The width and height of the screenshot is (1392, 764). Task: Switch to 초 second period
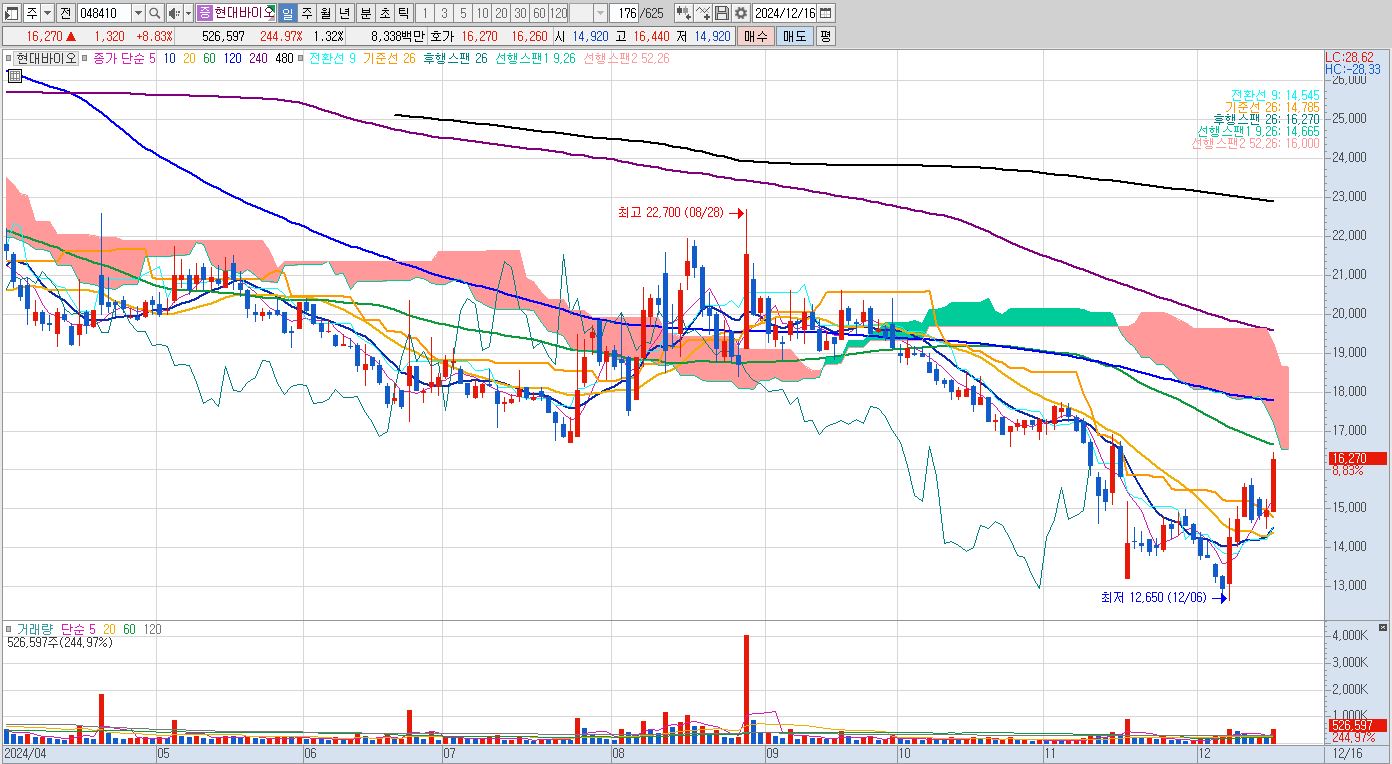[384, 13]
